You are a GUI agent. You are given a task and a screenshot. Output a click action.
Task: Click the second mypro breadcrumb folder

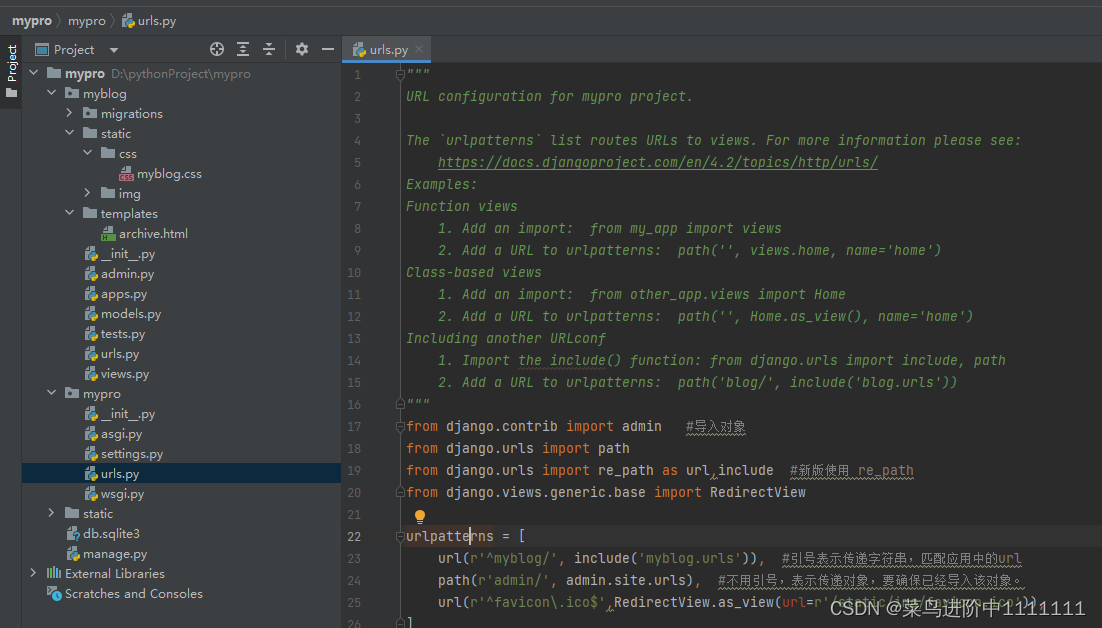[x=86, y=21]
